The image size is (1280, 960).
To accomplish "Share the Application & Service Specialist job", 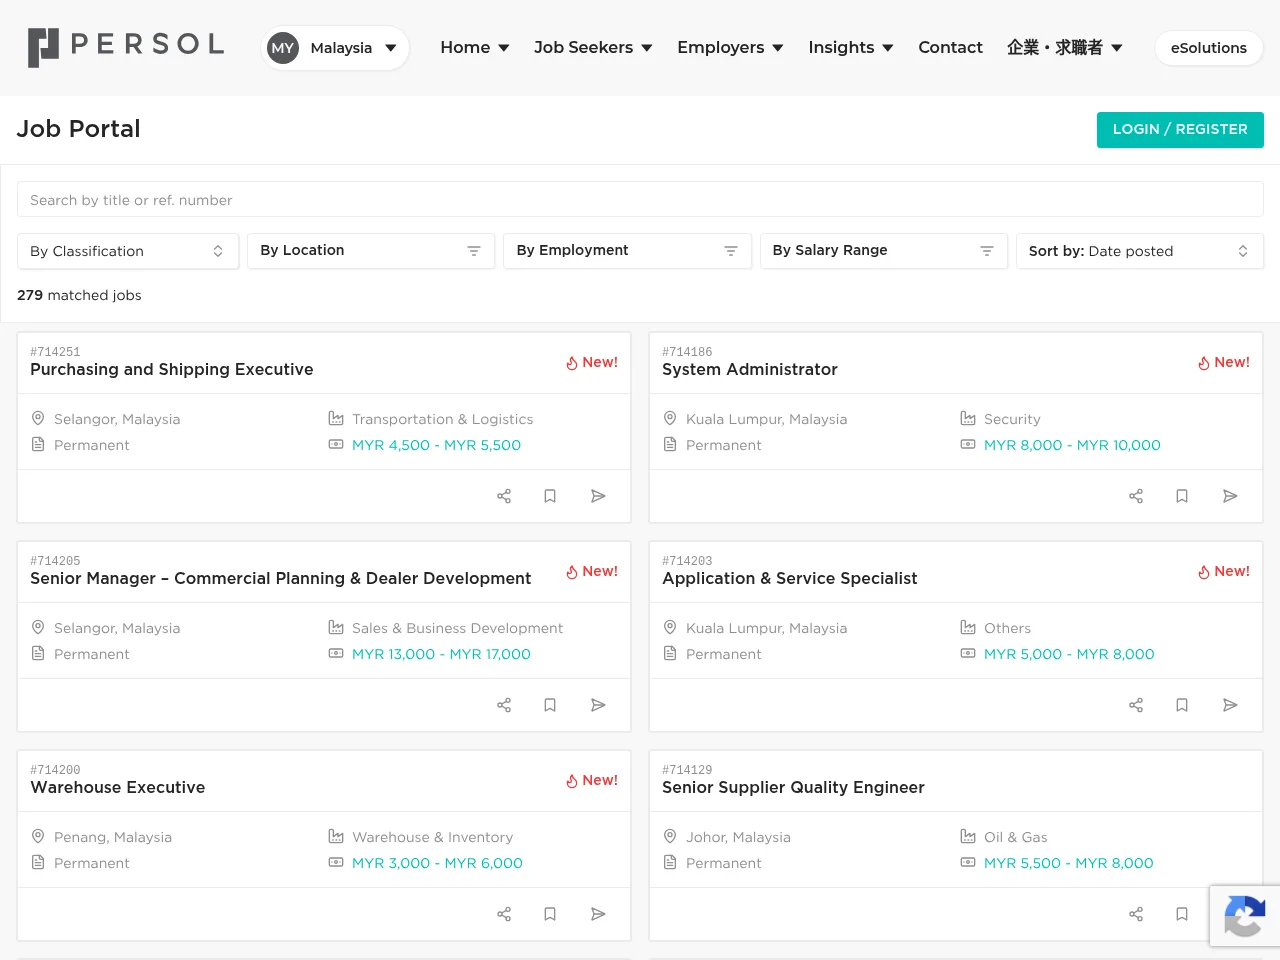I will point(1136,705).
